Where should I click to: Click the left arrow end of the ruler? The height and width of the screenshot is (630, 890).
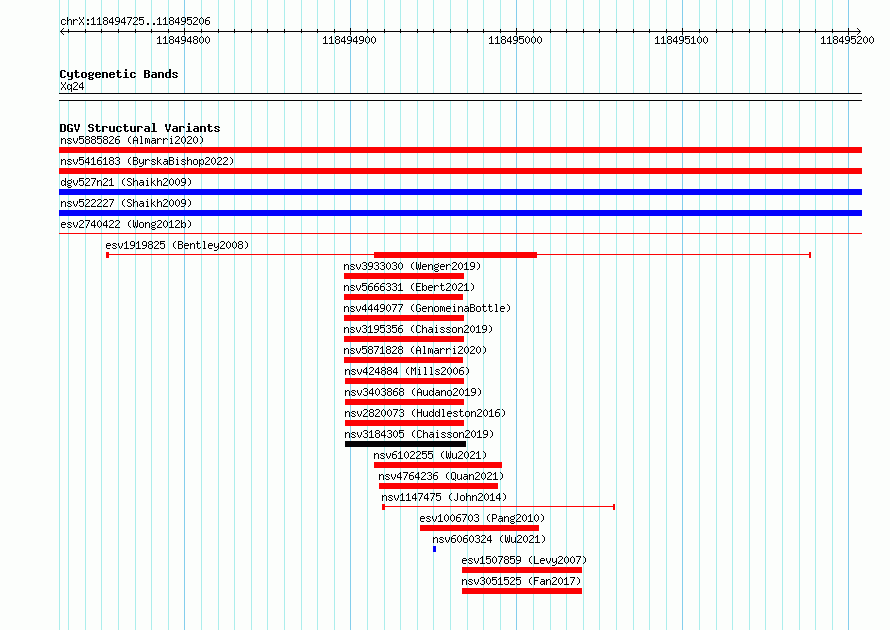pyautogui.click(x=62, y=31)
